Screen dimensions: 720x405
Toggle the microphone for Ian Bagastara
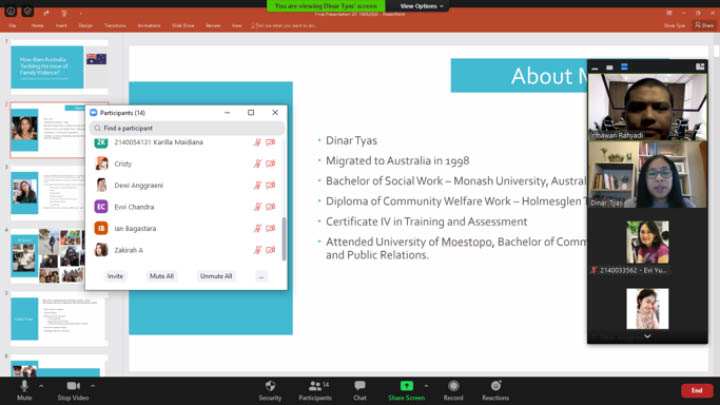tap(257, 228)
